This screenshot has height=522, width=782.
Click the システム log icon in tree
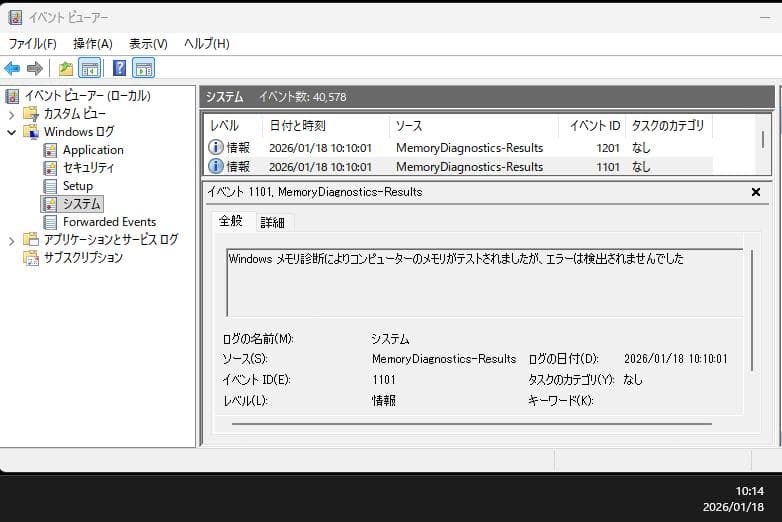coord(50,204)
